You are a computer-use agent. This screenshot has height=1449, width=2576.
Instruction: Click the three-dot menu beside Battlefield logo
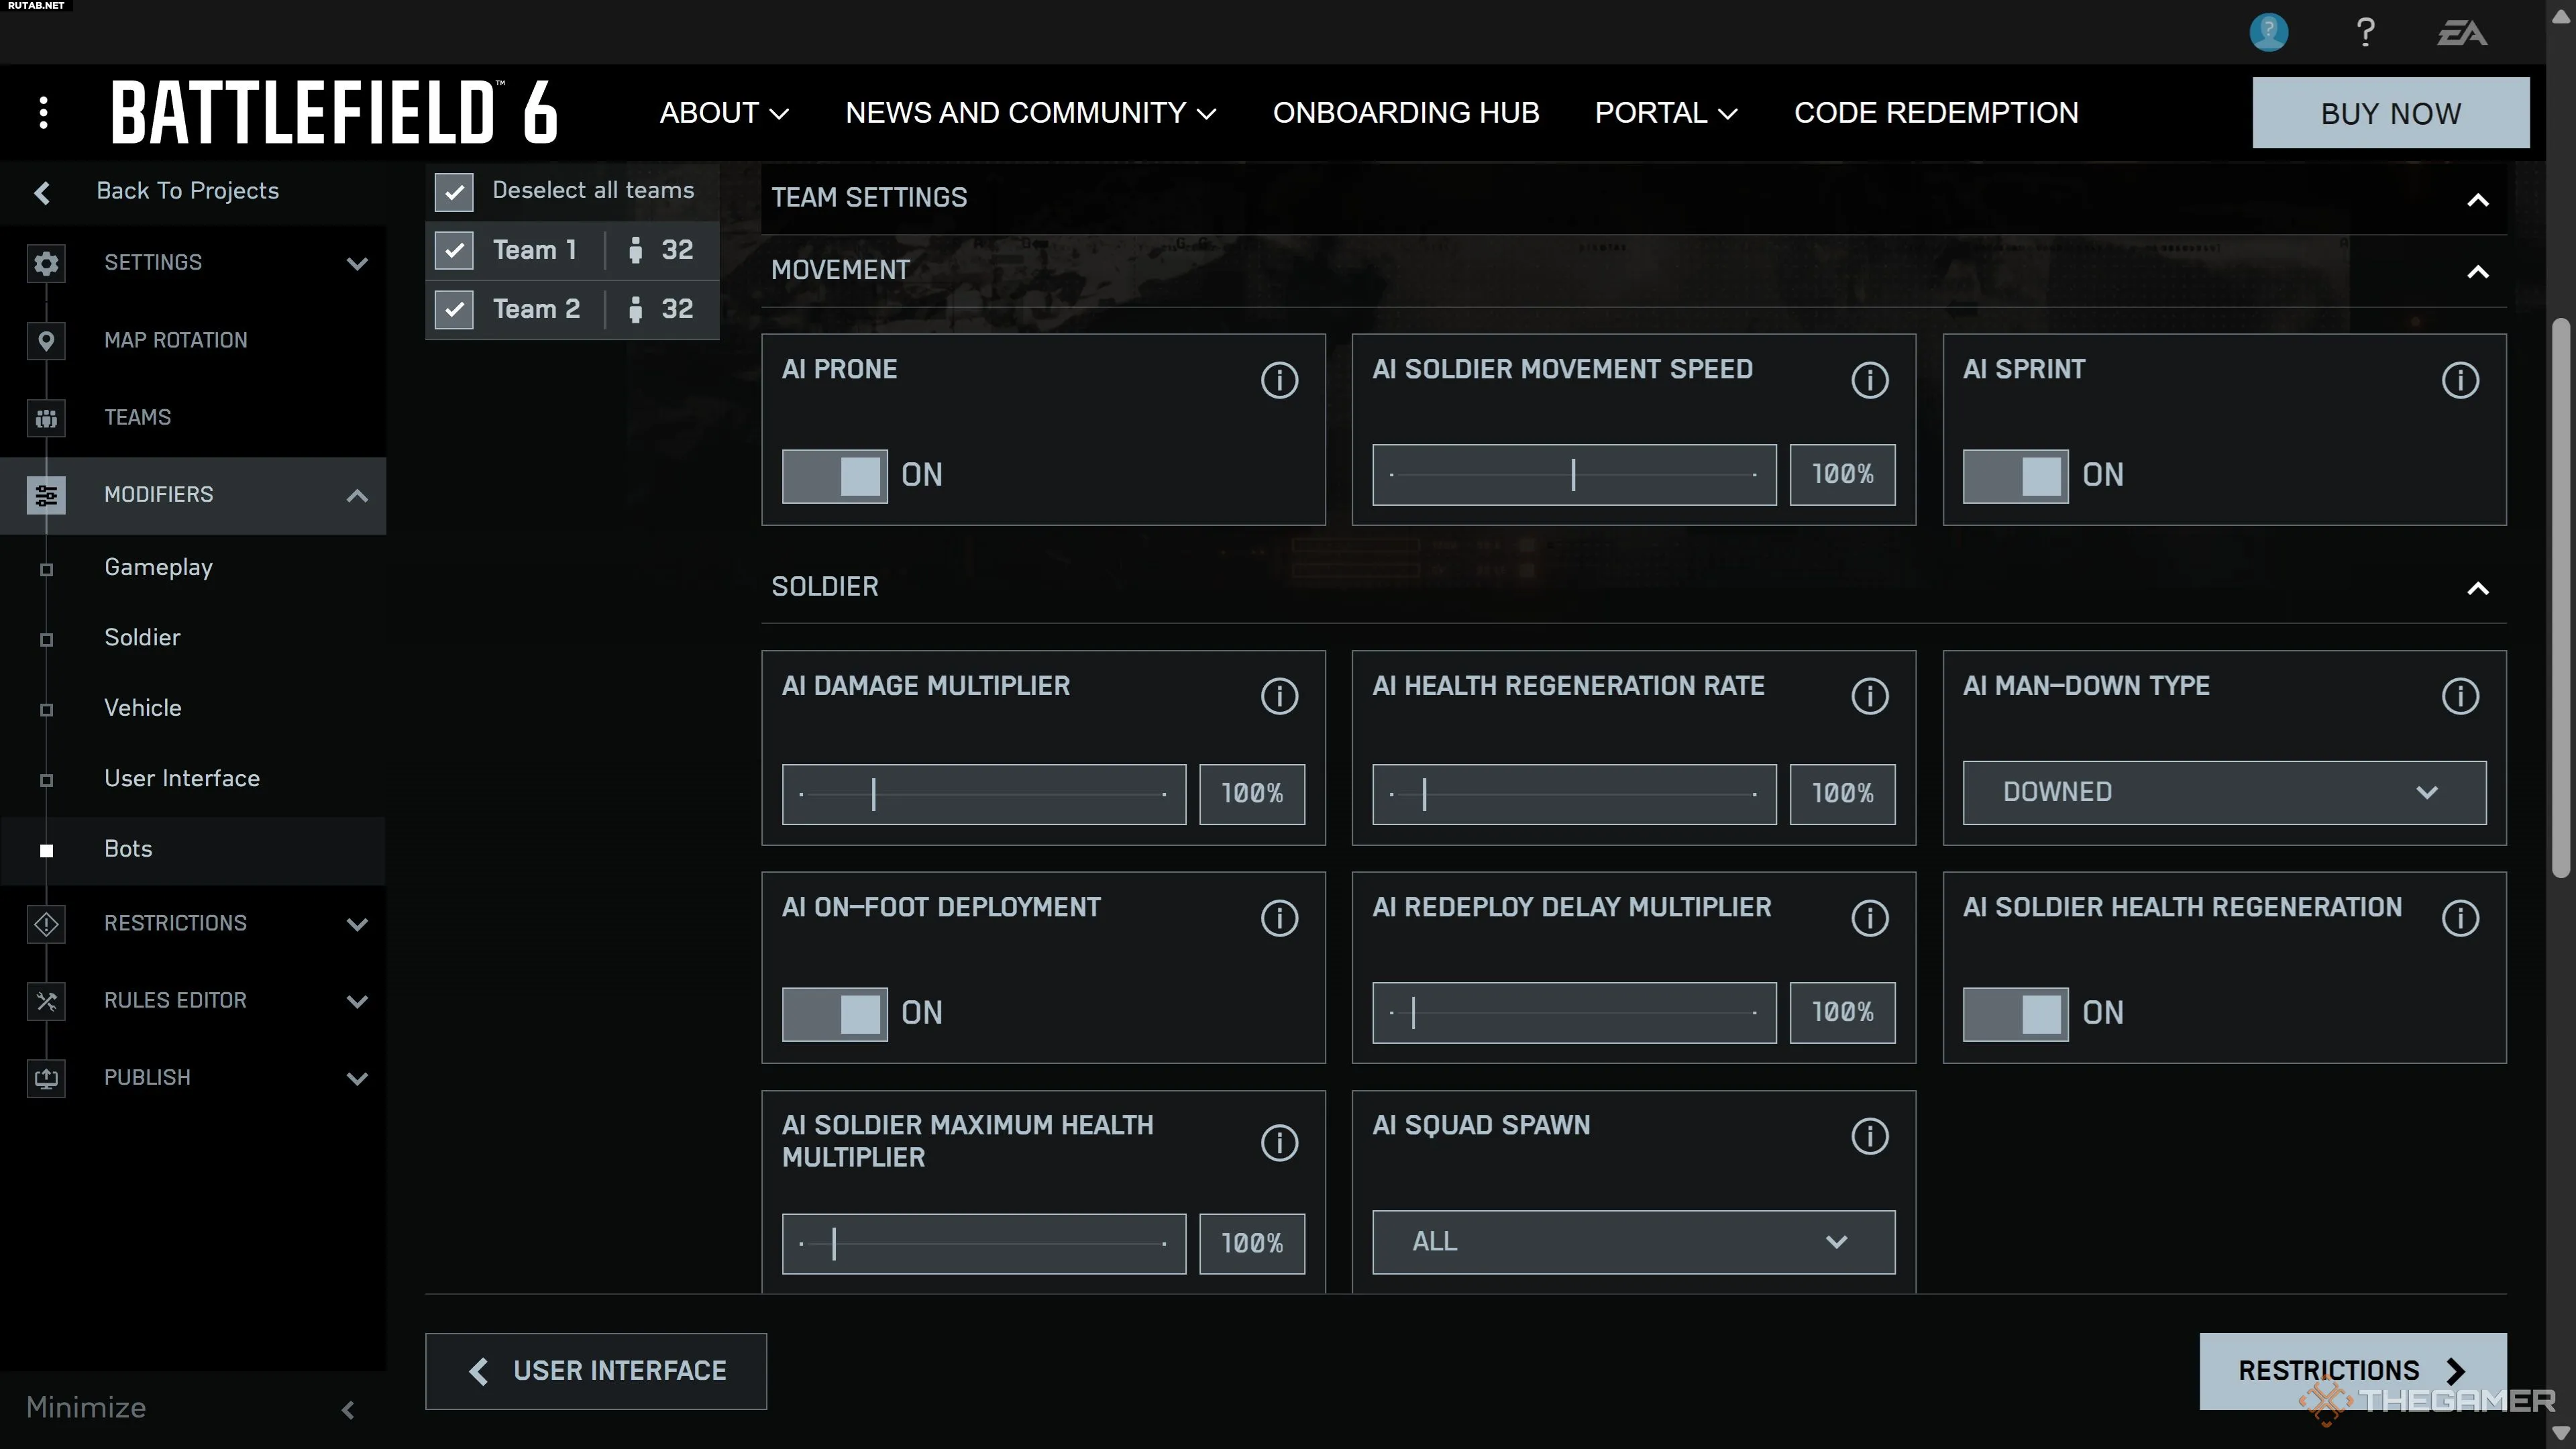pos(43,112)
